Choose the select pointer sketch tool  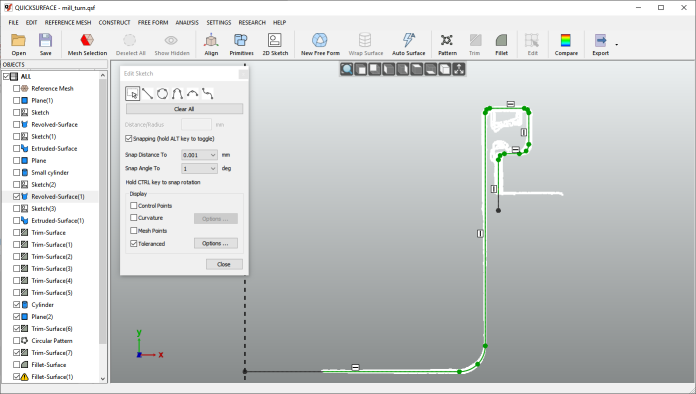[x=132, y=94]
